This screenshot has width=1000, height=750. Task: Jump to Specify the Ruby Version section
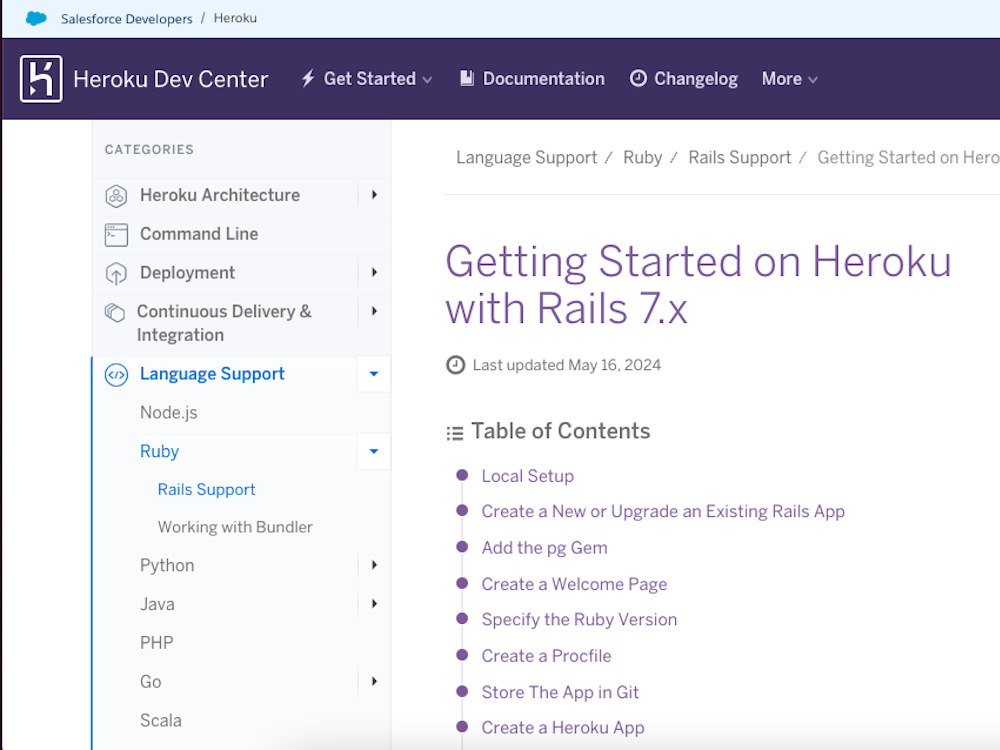[x=579, y=620]
